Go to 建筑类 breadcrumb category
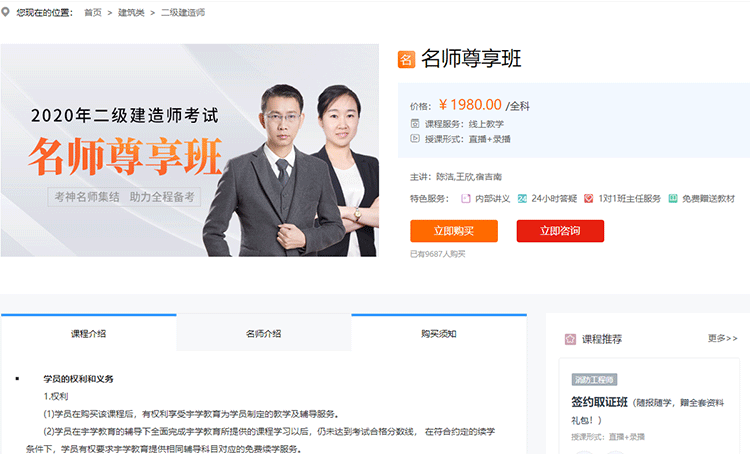 tap(131, 12)
